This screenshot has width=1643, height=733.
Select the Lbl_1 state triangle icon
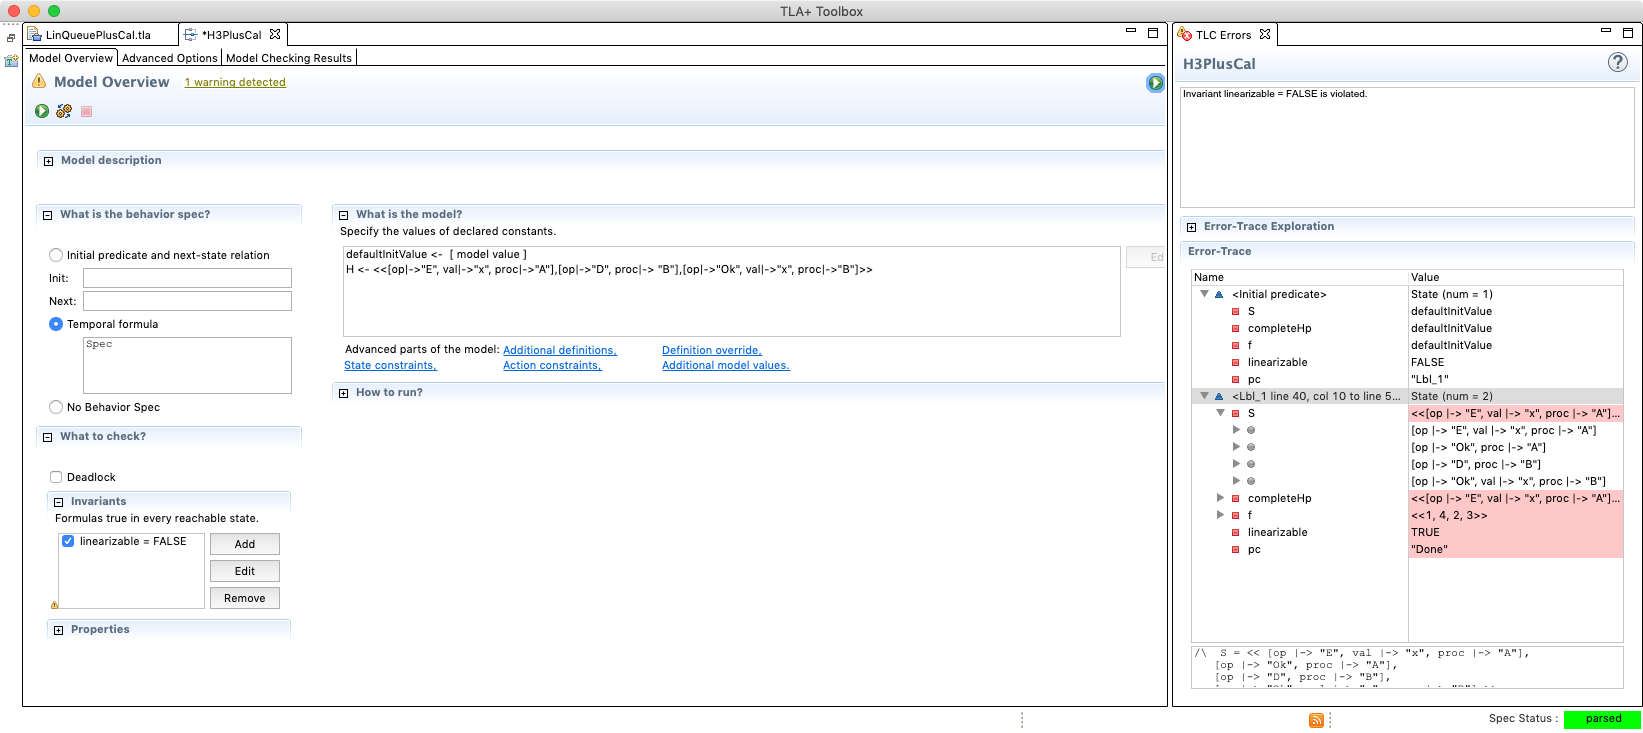[x=1219, y=396]
